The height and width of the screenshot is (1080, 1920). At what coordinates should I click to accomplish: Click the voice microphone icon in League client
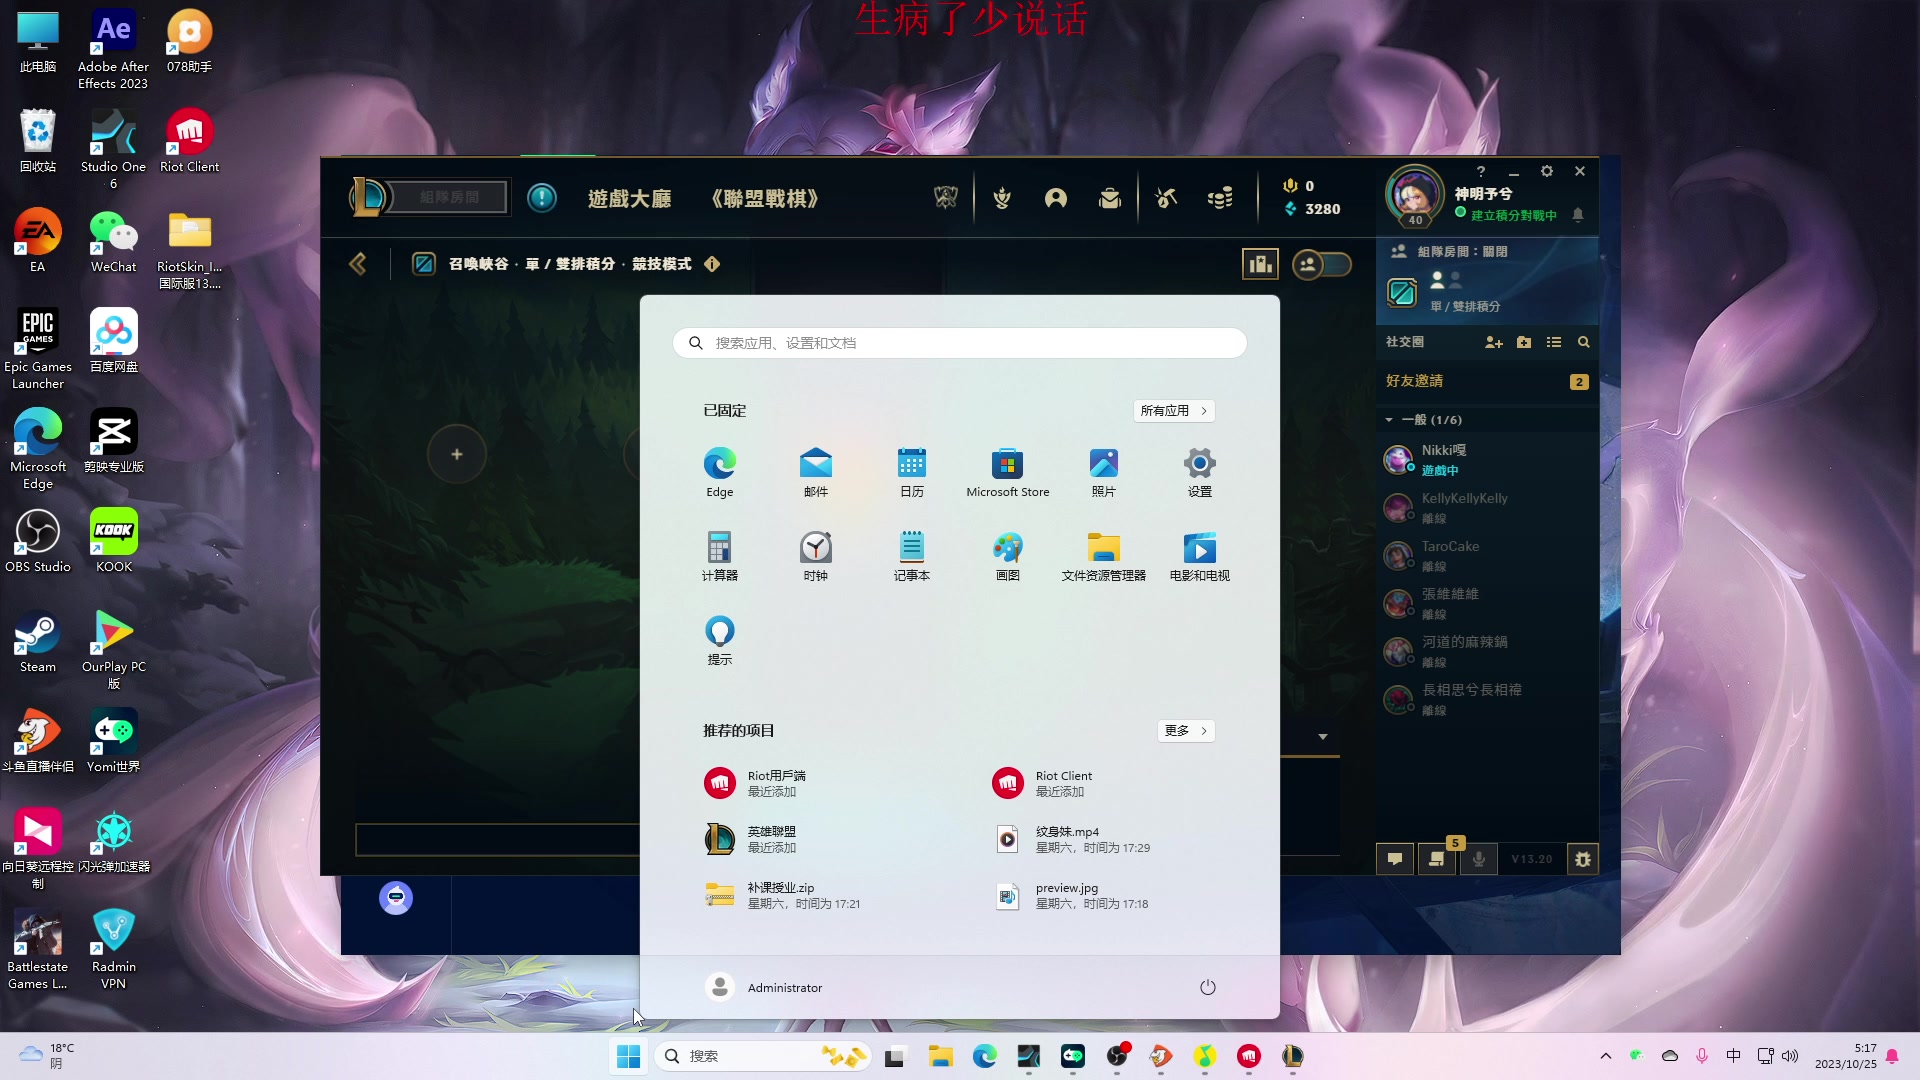click(x=1479, y=859)
